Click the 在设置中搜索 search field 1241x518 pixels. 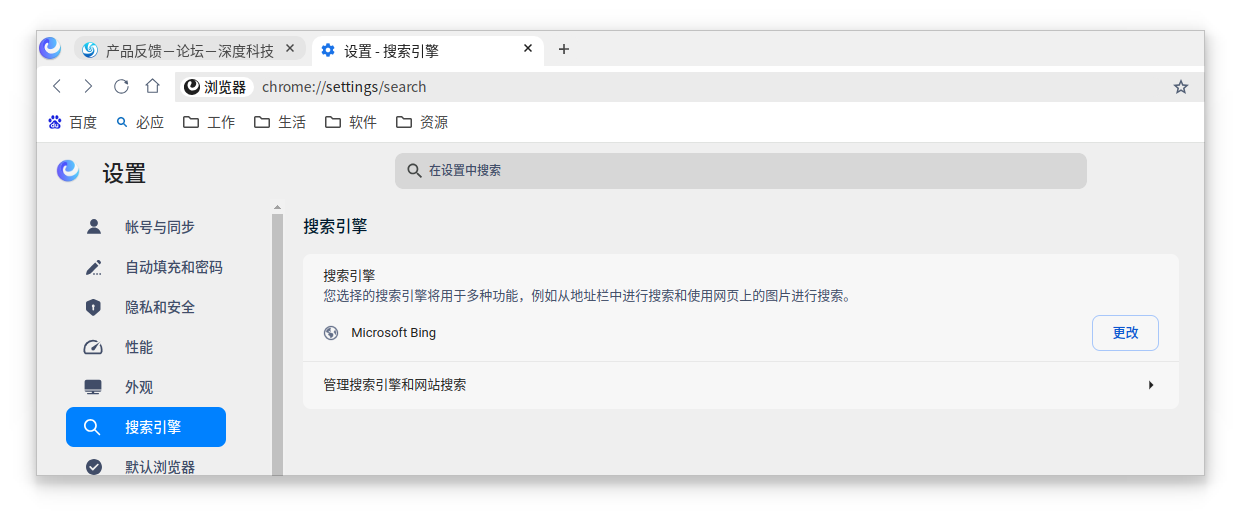(740, 171)
